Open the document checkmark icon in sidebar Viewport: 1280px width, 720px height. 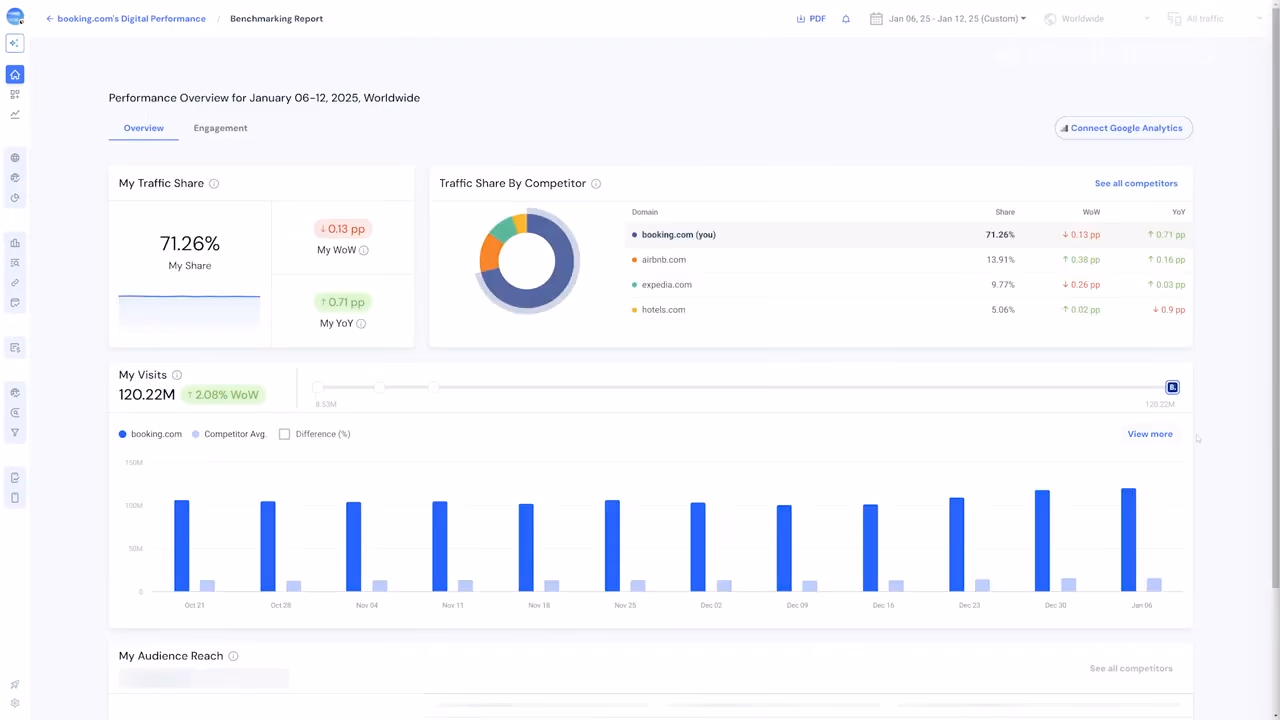pyautogui.click(x=15, y=478)
